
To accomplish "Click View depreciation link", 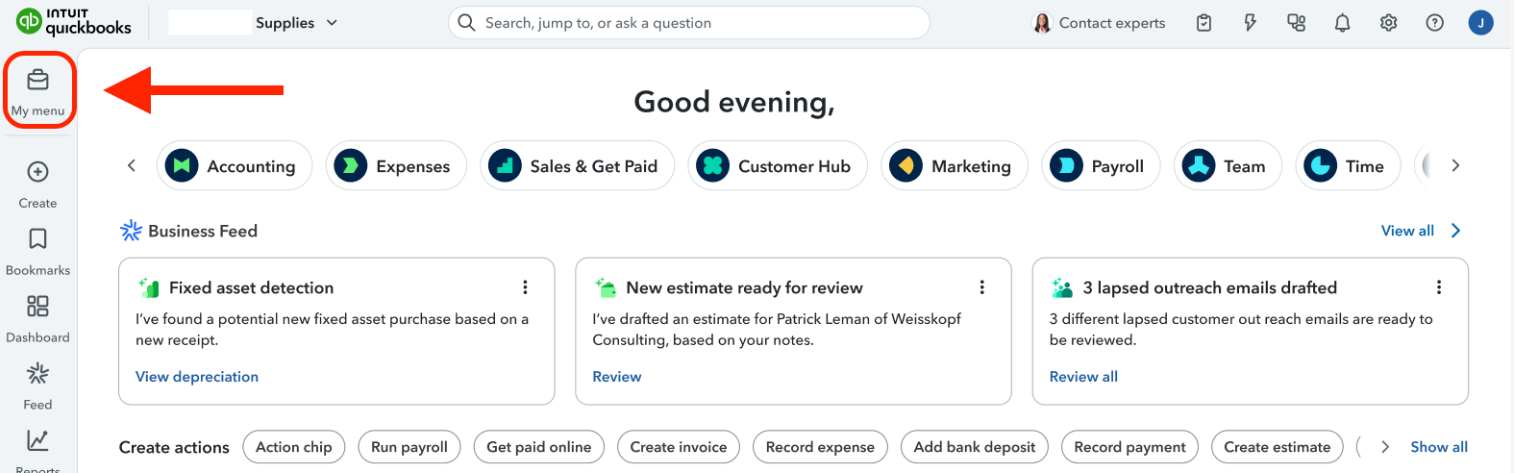I will [197, 377].
